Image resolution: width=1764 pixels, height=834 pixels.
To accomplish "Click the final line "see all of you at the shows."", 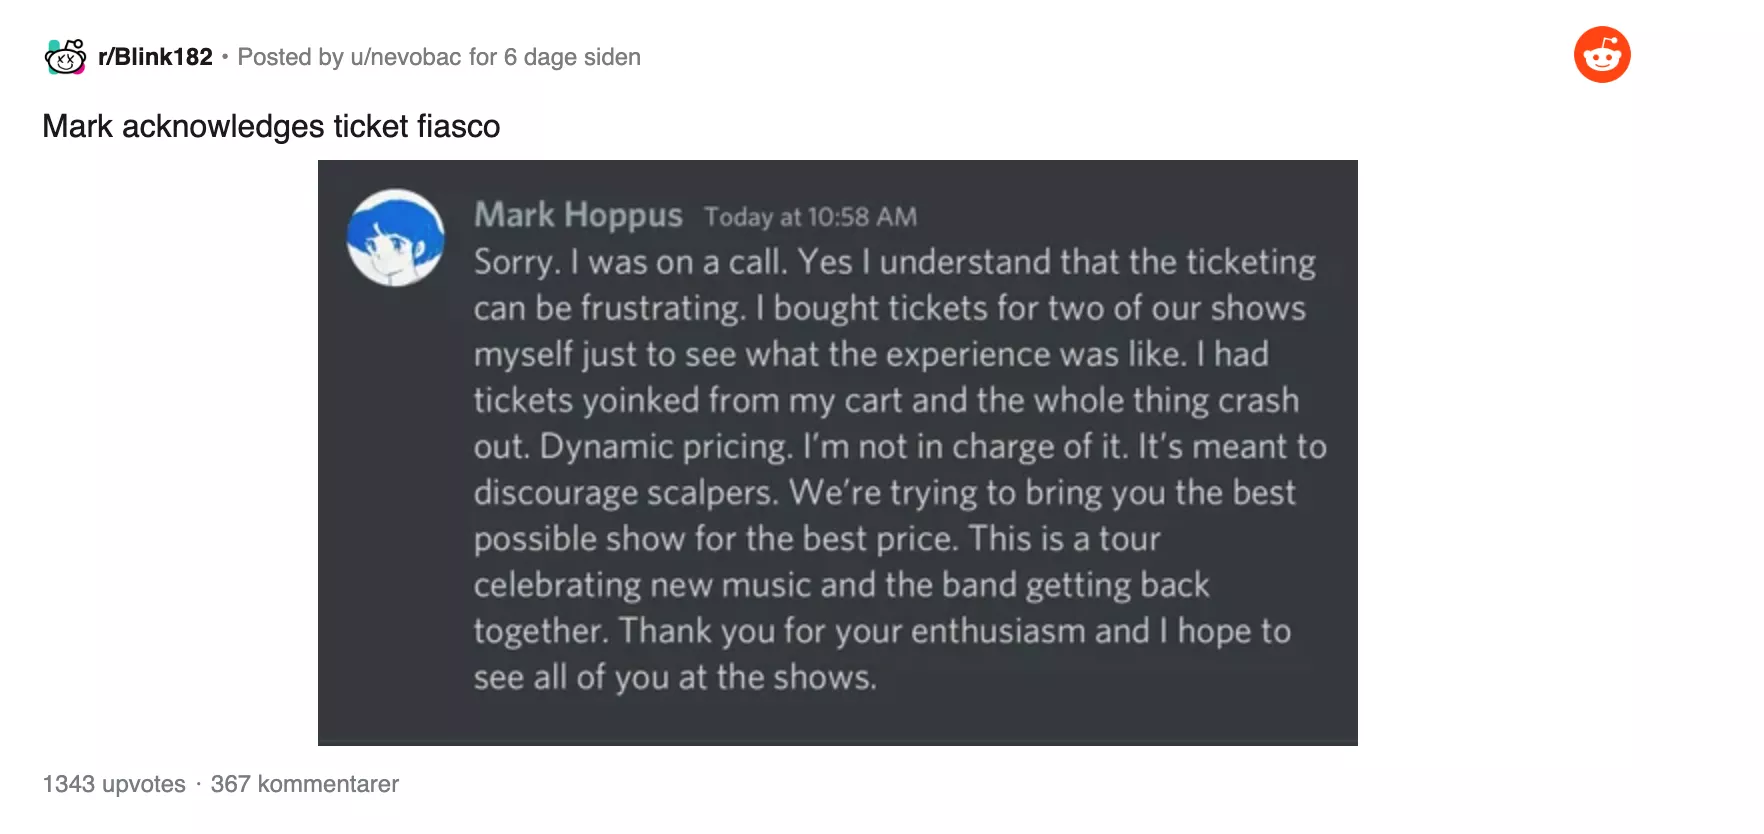I will [x=675, y=678].
